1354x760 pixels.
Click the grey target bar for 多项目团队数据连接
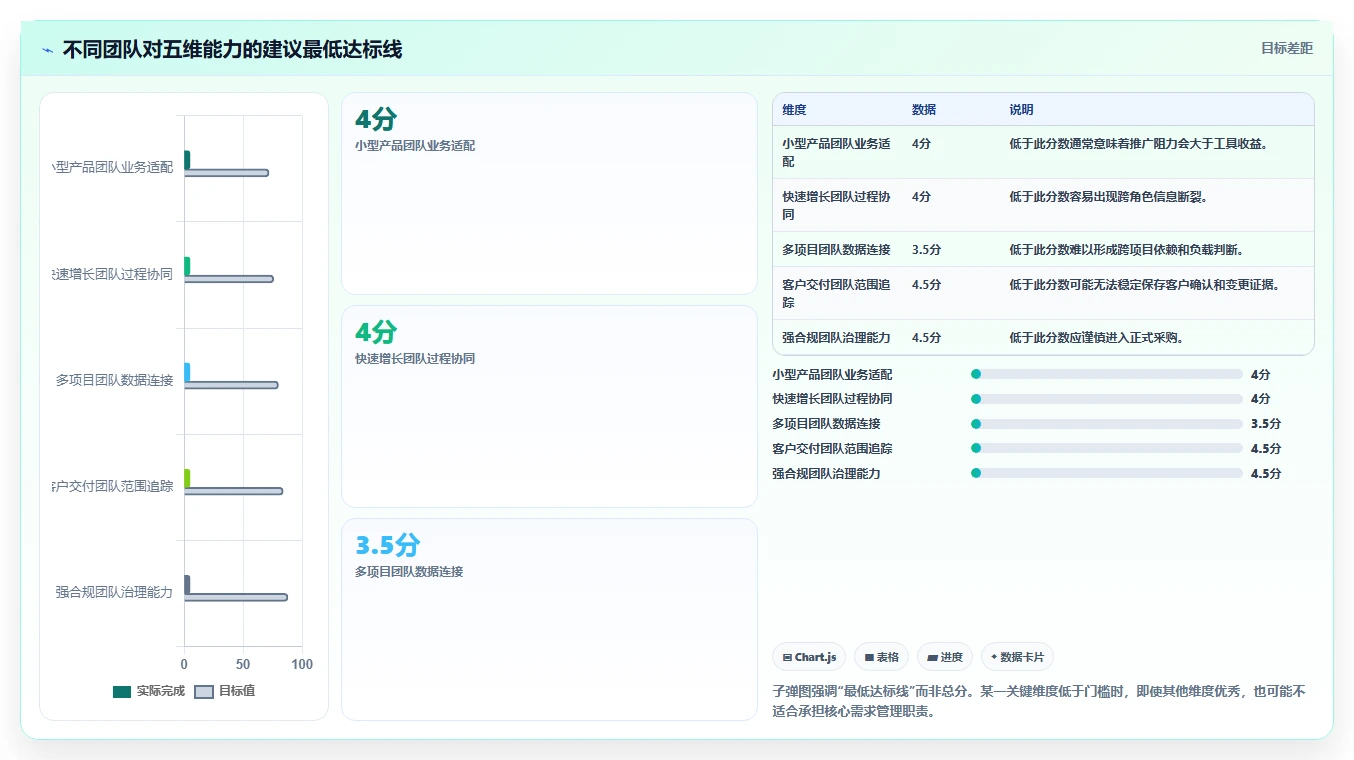click(231, 385)
